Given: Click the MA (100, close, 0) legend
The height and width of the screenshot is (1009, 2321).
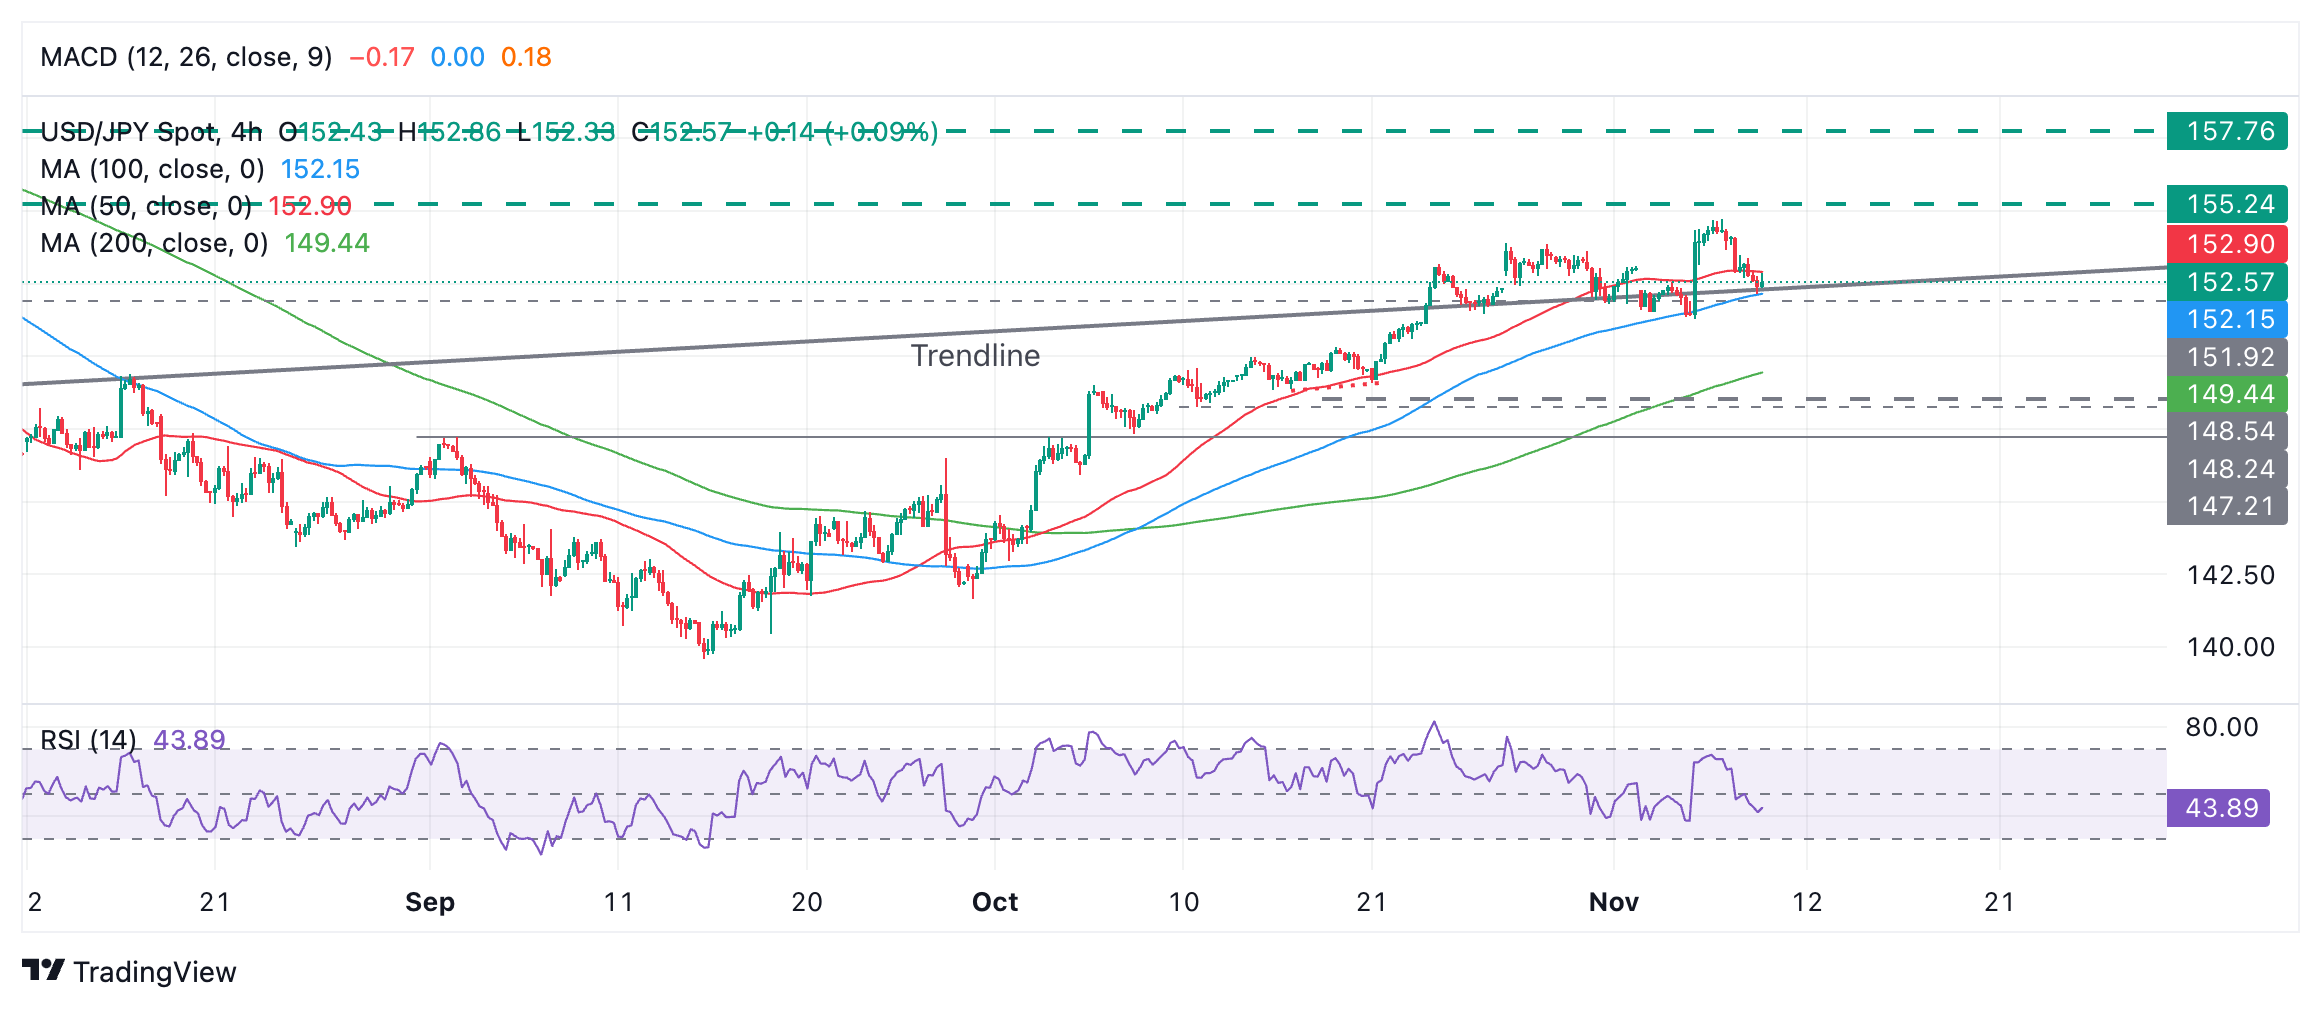Looking at the screenshot, I should (152, 169).
